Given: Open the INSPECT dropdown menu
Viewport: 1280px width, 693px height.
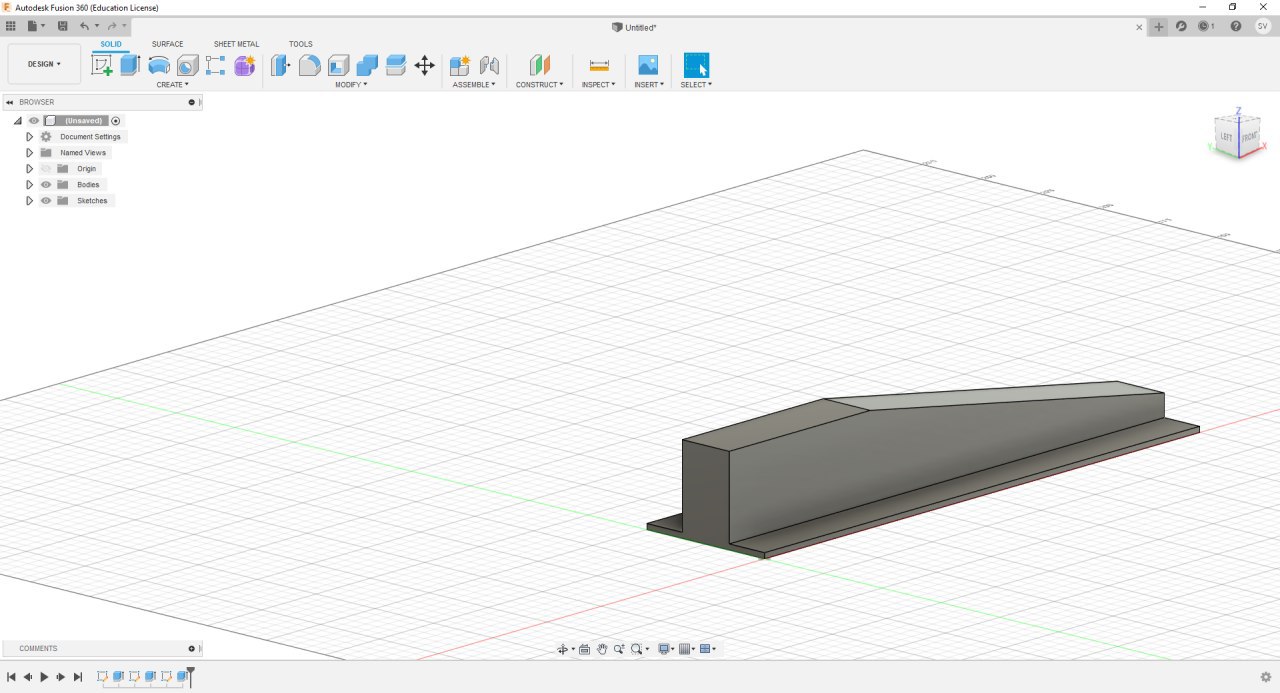Looking at the screenshot, I should point(599,85).
